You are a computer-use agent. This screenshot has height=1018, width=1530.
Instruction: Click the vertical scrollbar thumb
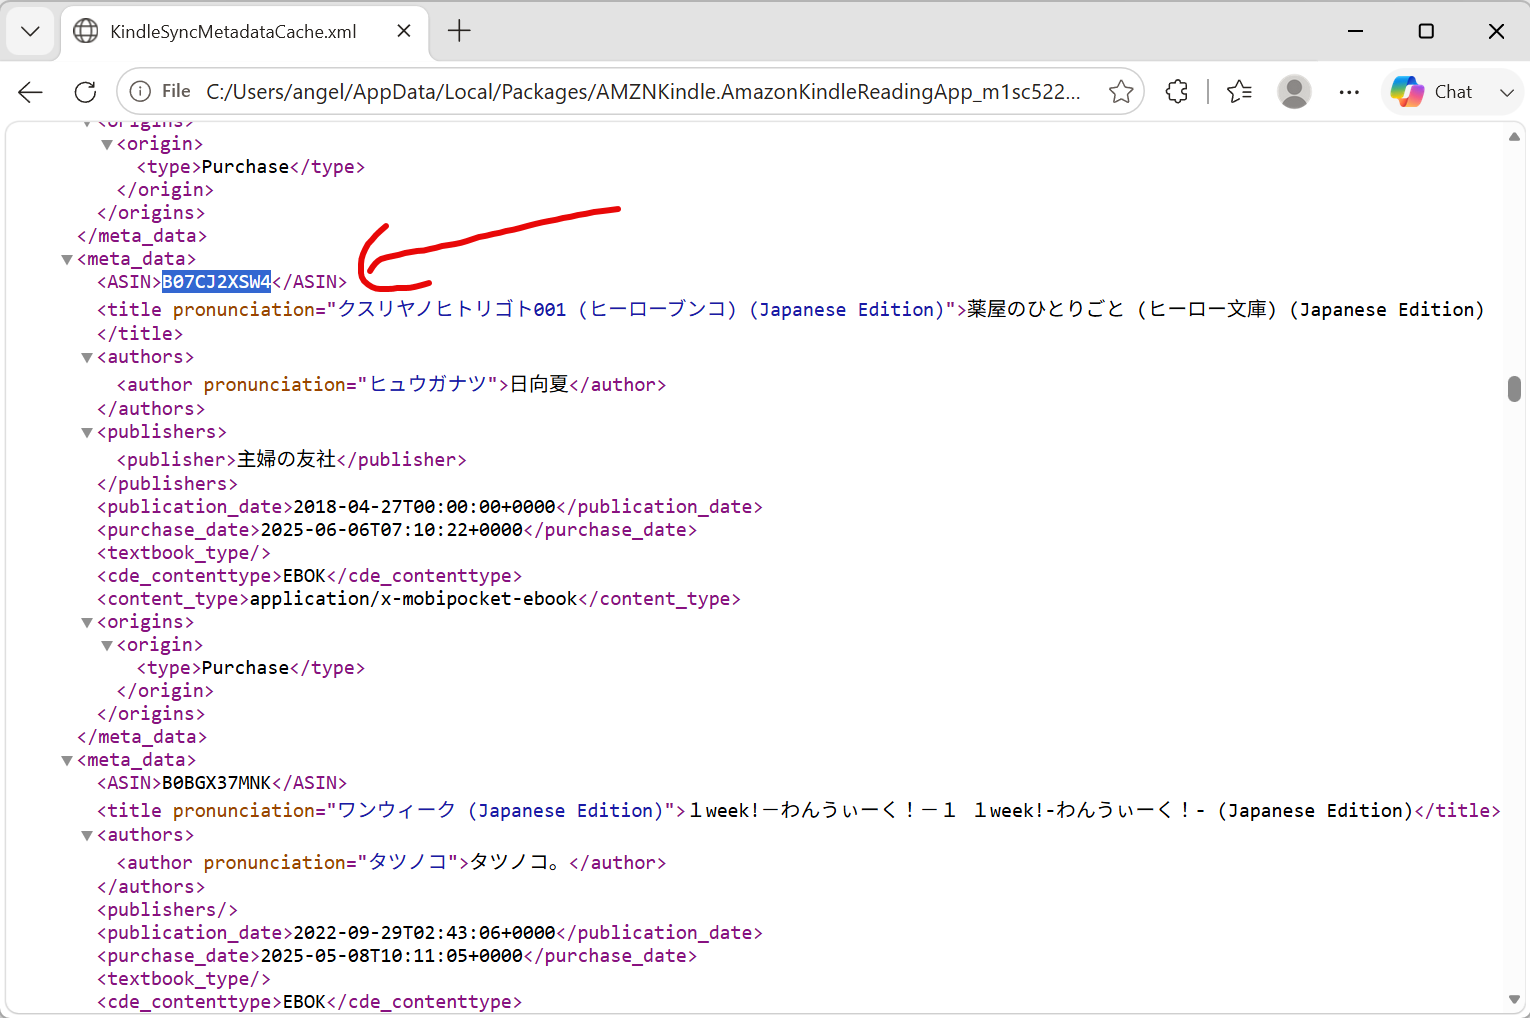pyautogui.click(x=1514, y=388)
